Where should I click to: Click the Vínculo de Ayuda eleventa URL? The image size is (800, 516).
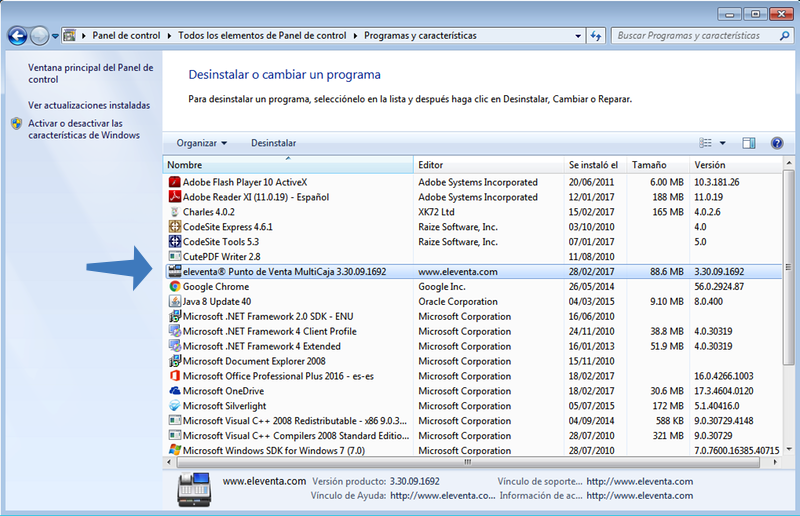point(442,496)
